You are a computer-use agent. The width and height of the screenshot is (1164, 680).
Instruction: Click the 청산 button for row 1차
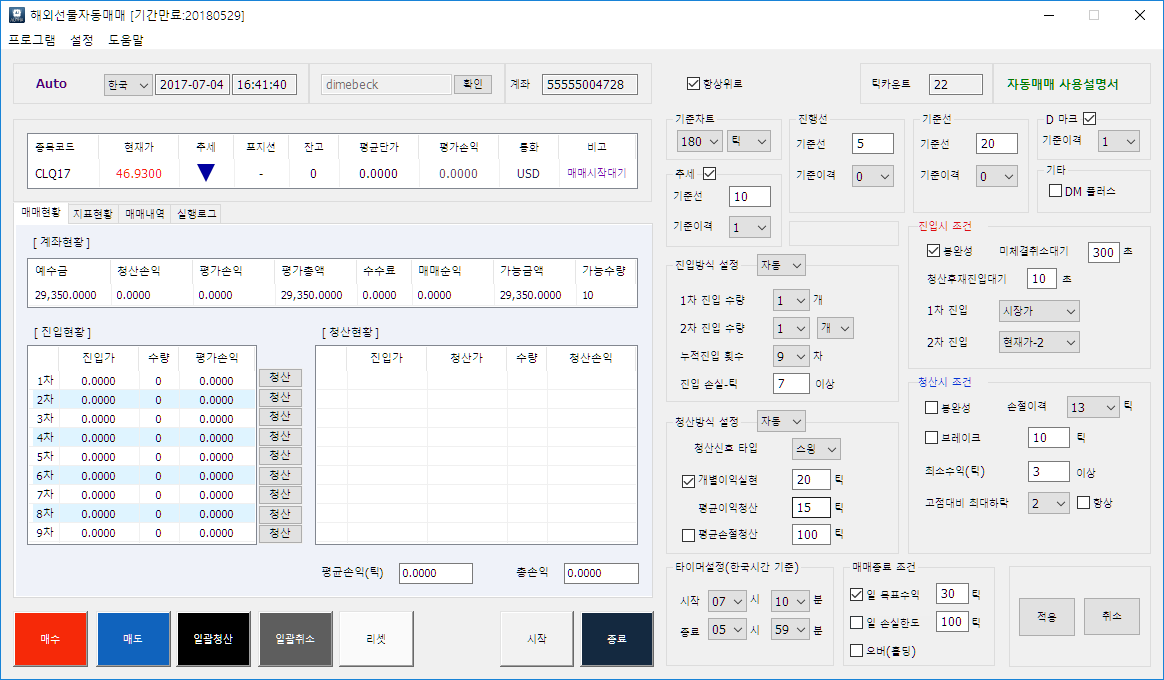click(280, 378)
